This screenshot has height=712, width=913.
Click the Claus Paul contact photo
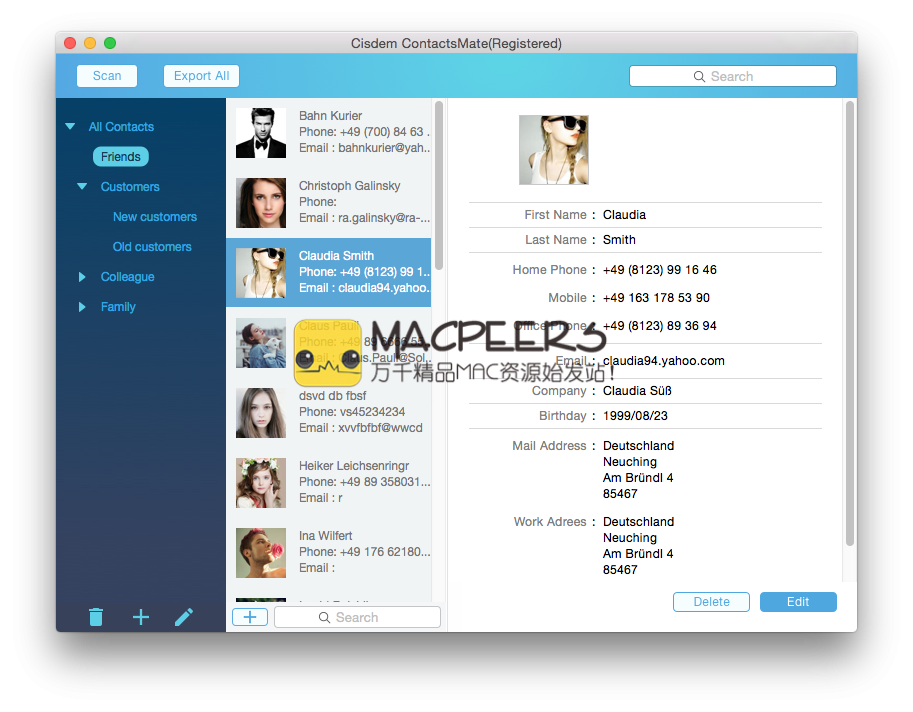pos(261,343)
